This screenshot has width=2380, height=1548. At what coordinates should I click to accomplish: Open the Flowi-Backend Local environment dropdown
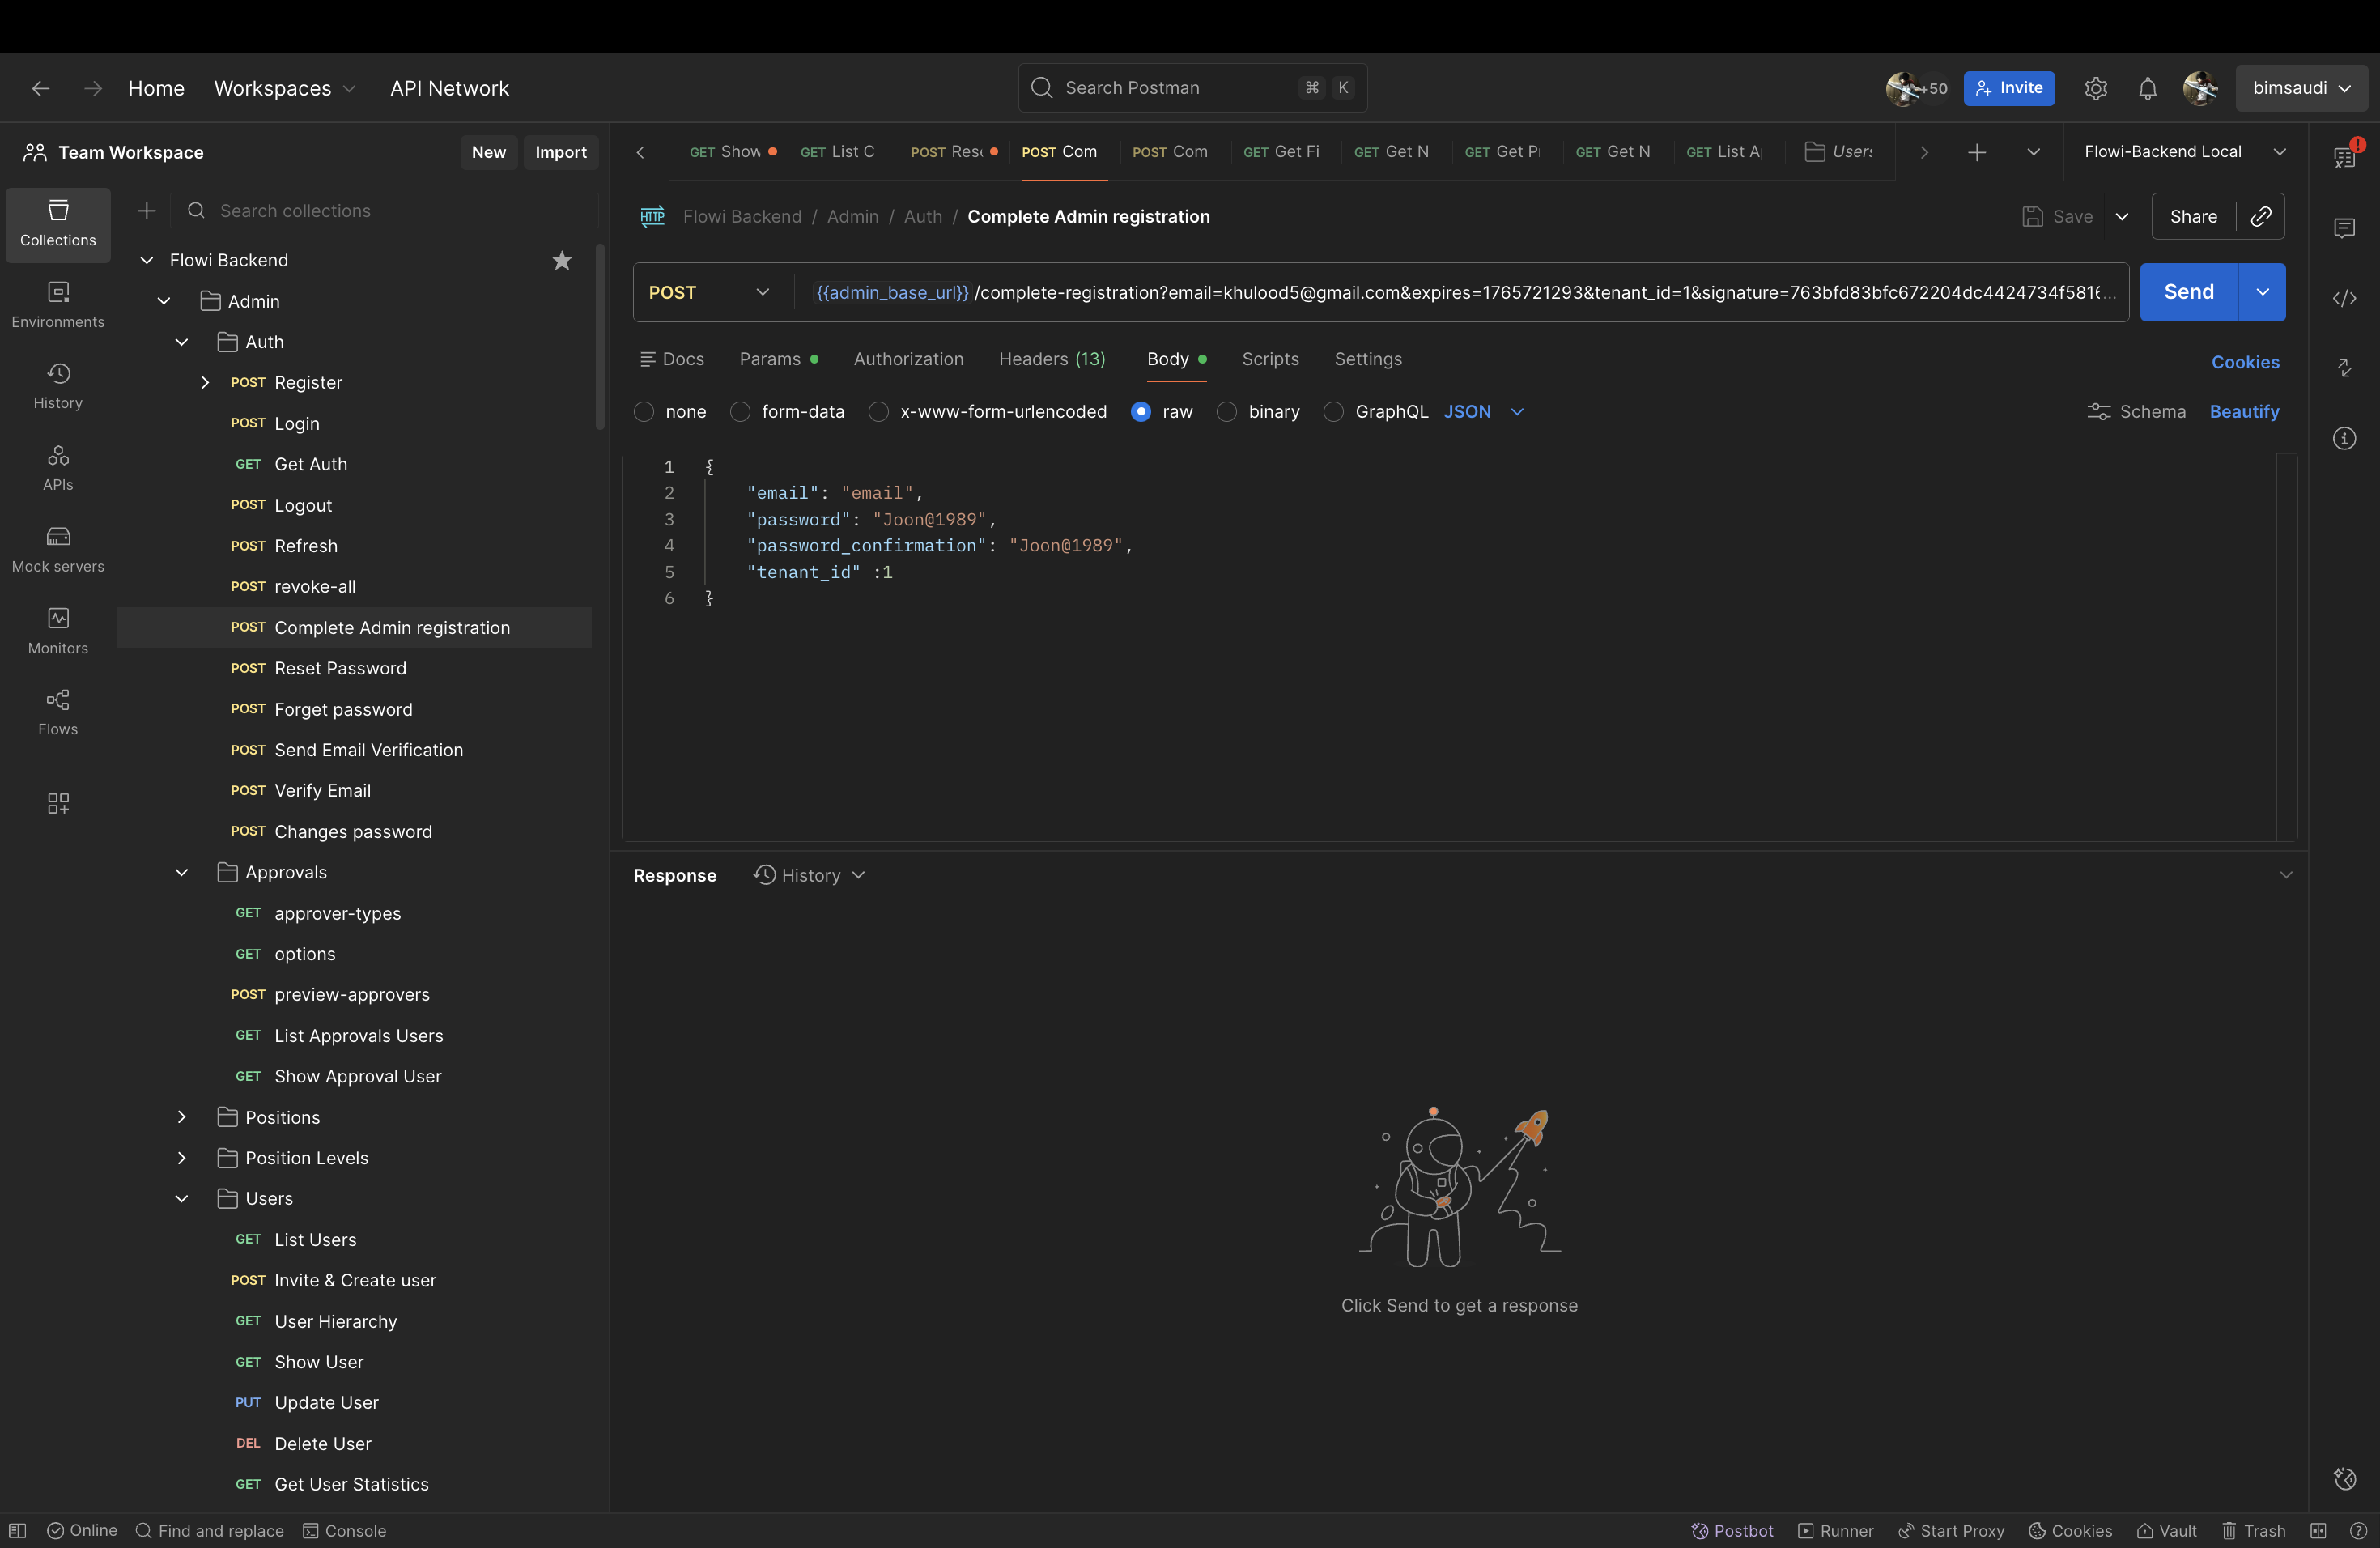tap(2184, 152)
